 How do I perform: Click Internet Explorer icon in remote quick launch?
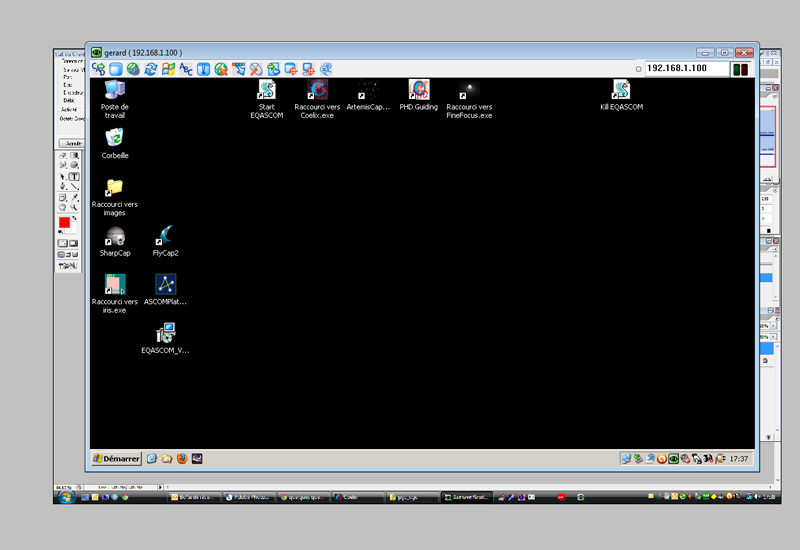click(x=152, y=459)
